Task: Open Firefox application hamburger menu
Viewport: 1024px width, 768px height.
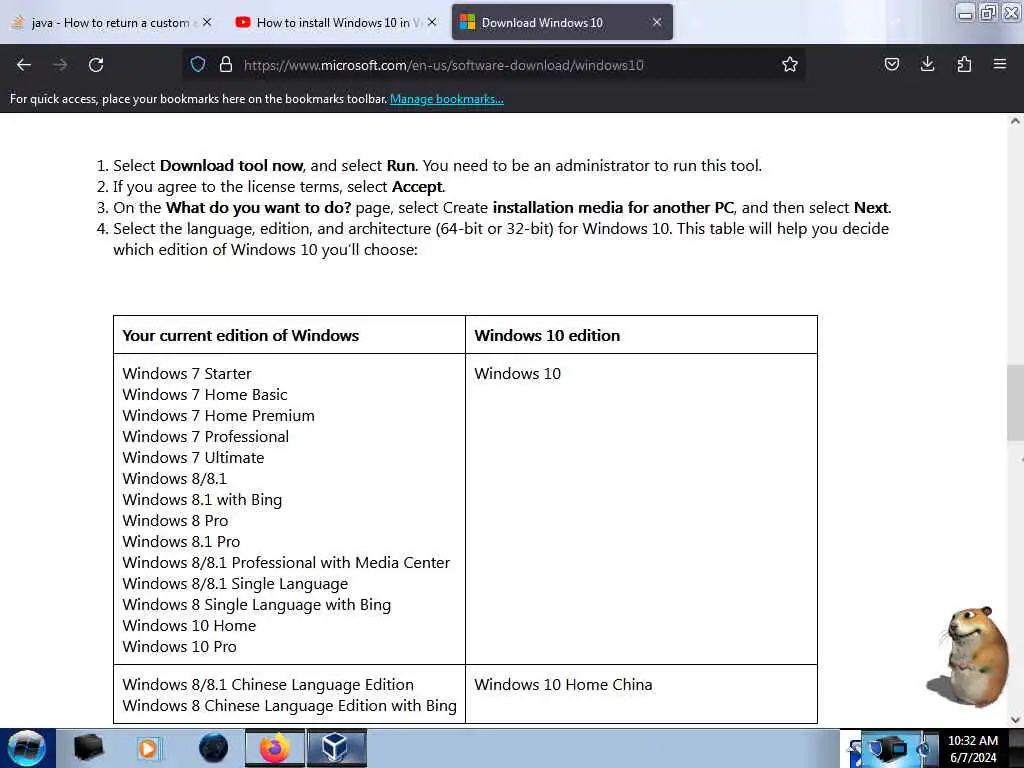Action: [999, 64]
